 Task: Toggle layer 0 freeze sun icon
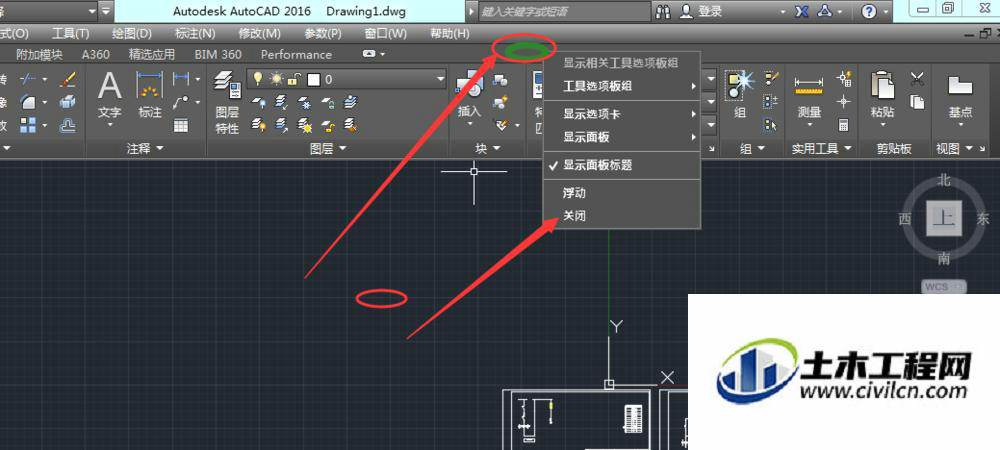pos(276,79)
